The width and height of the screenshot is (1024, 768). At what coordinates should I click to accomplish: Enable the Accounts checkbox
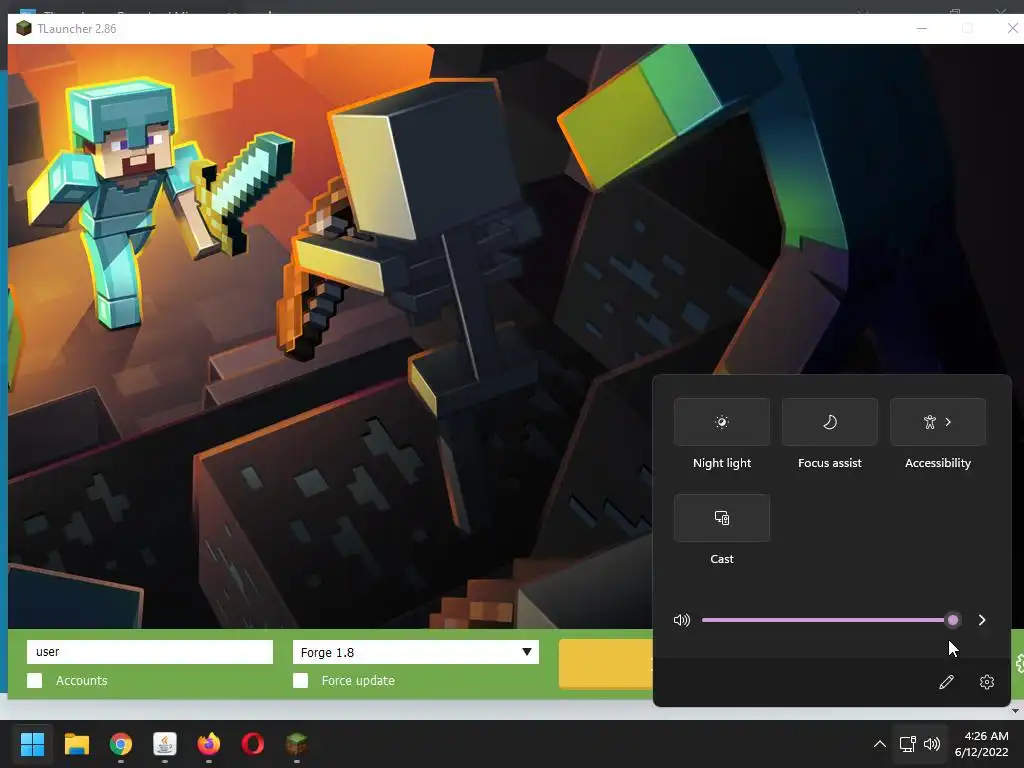coord(35,680)
